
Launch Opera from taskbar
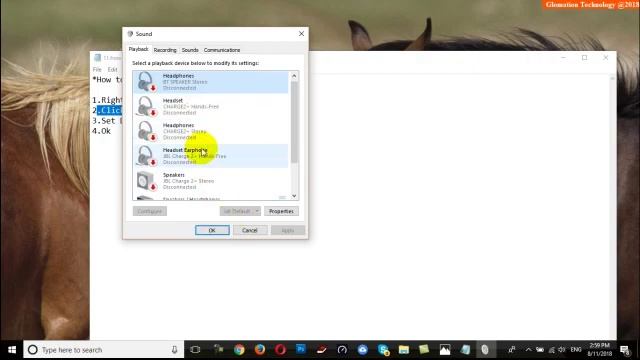280,350
